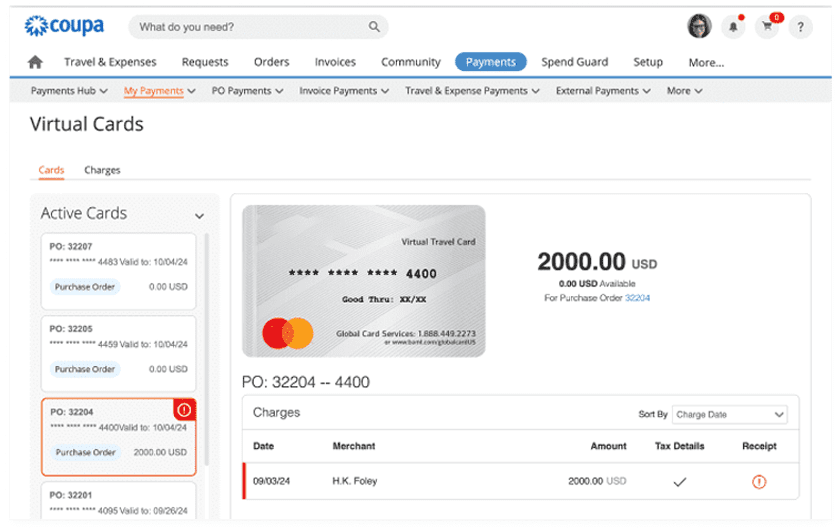The width and height of the screenshot is (838, 531).
Task: Click the Tax Details column header
Action: (x=679, y=446)
